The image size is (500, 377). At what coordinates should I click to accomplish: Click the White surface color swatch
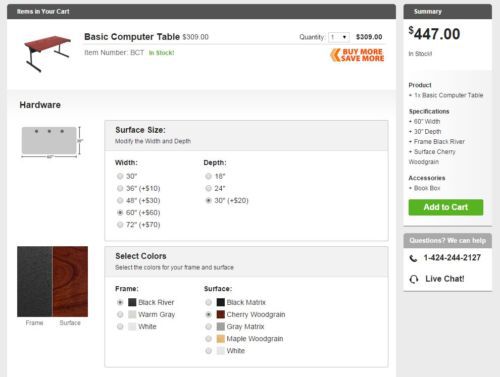point(221,351)
